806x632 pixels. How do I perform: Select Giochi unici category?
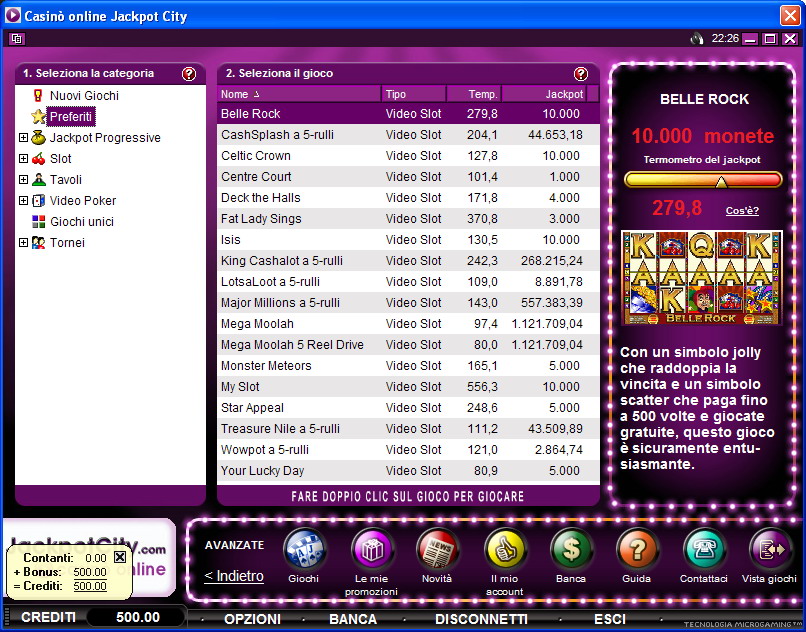point(82,222)
